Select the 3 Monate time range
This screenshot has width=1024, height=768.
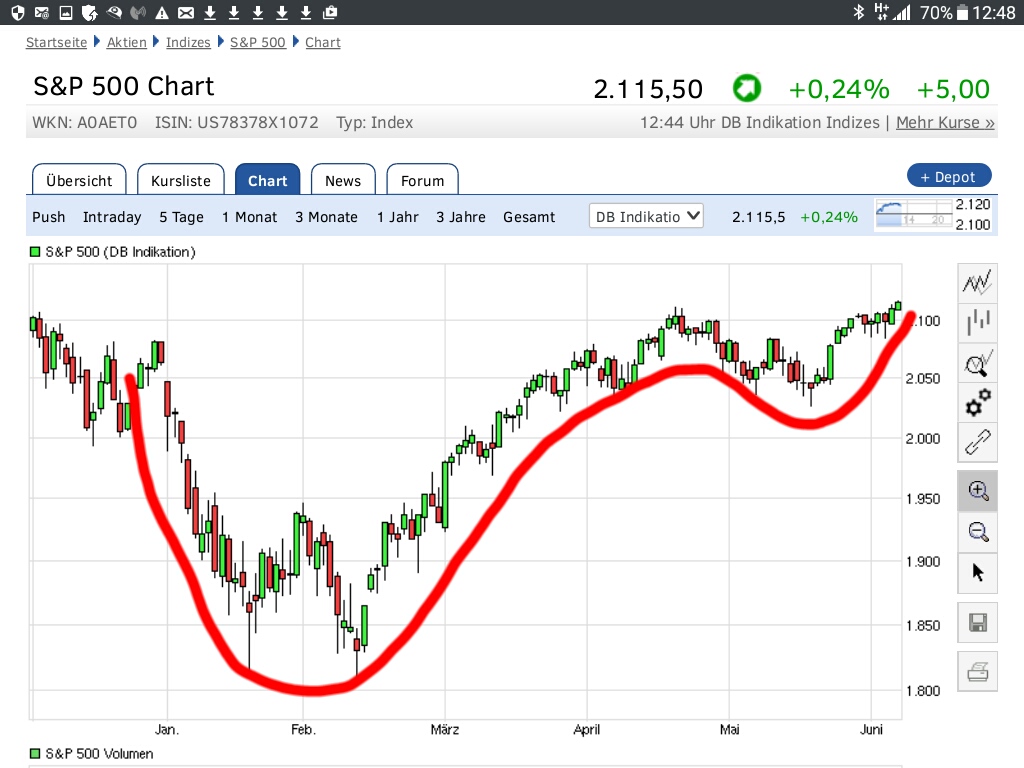326,217
